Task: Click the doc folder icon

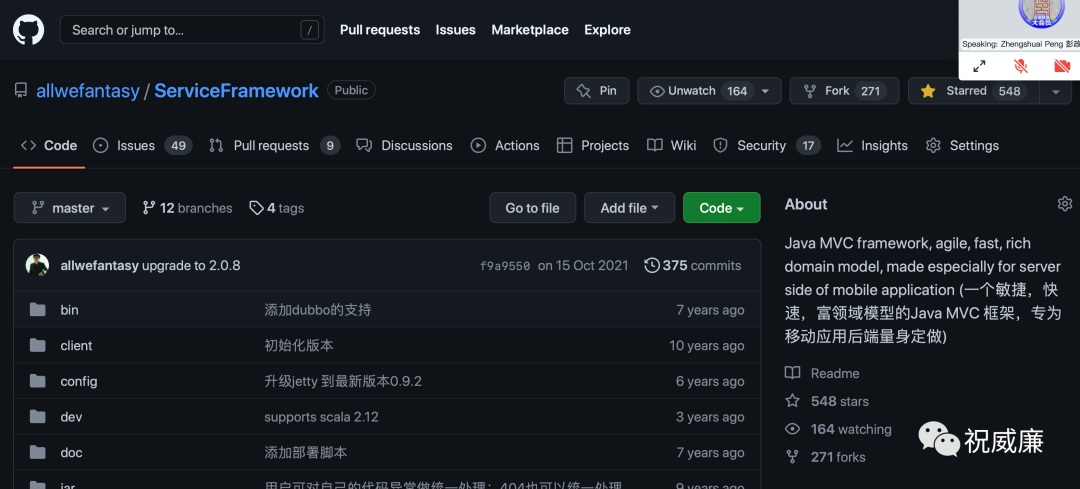Action: [38, 453]
